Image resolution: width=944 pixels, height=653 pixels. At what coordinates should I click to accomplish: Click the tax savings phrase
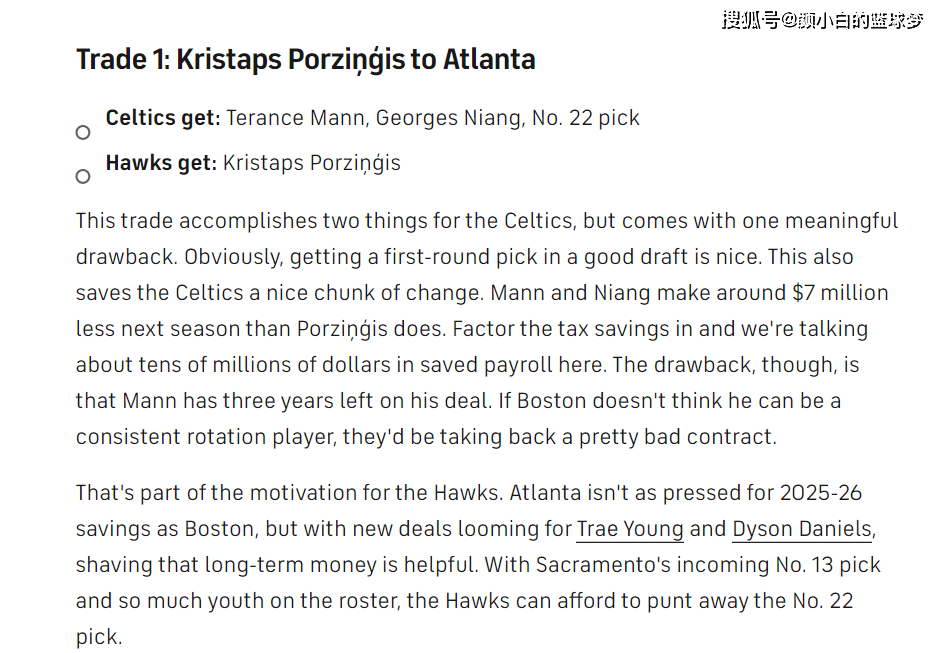click(612, 329)
